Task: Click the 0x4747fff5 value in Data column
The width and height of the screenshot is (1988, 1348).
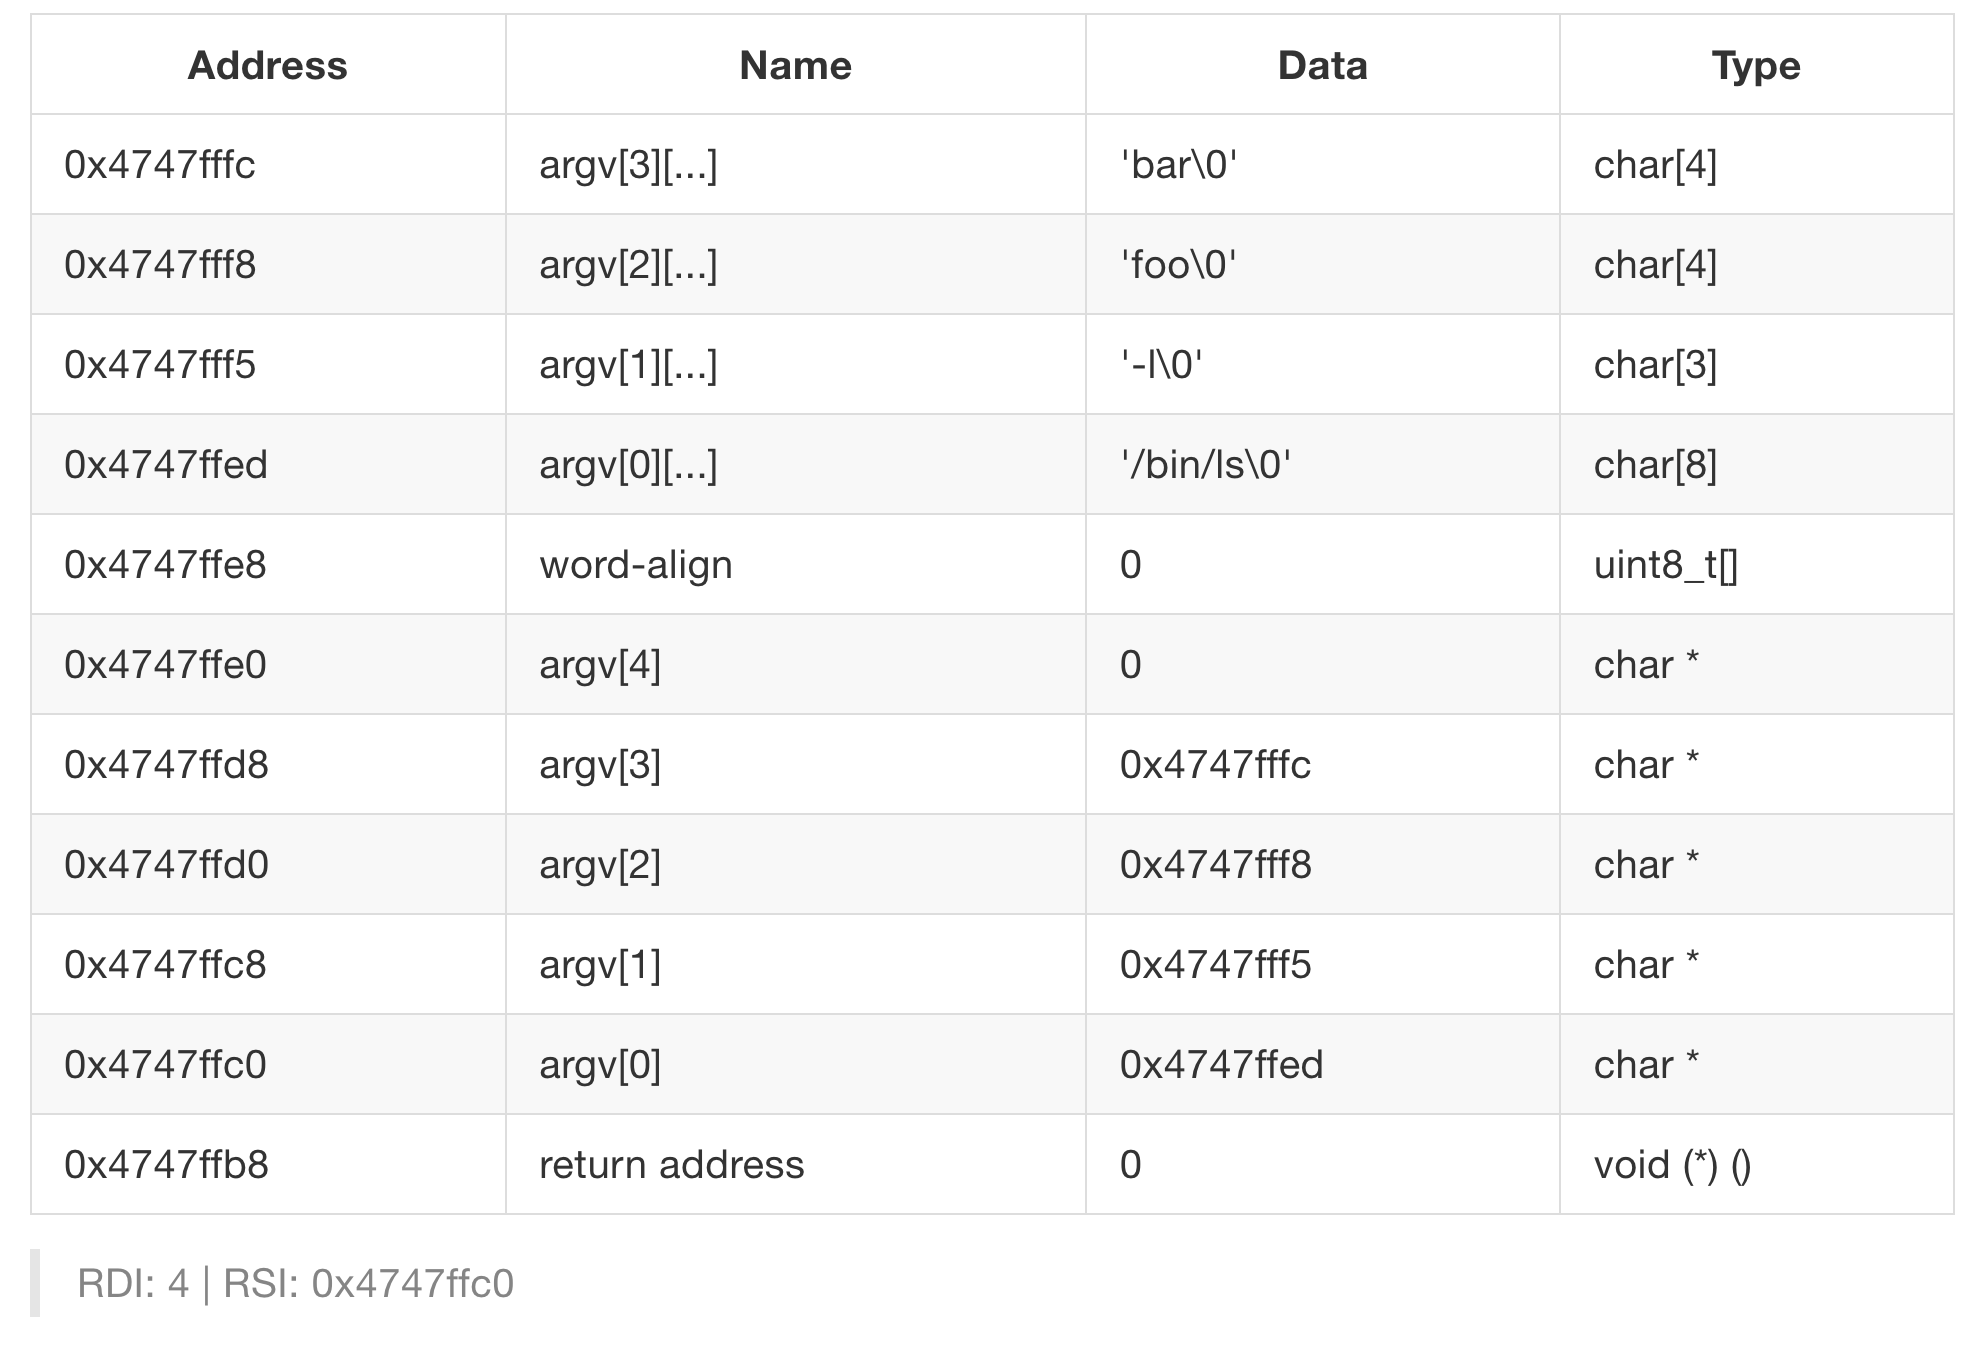Action: coord(1215,965)
